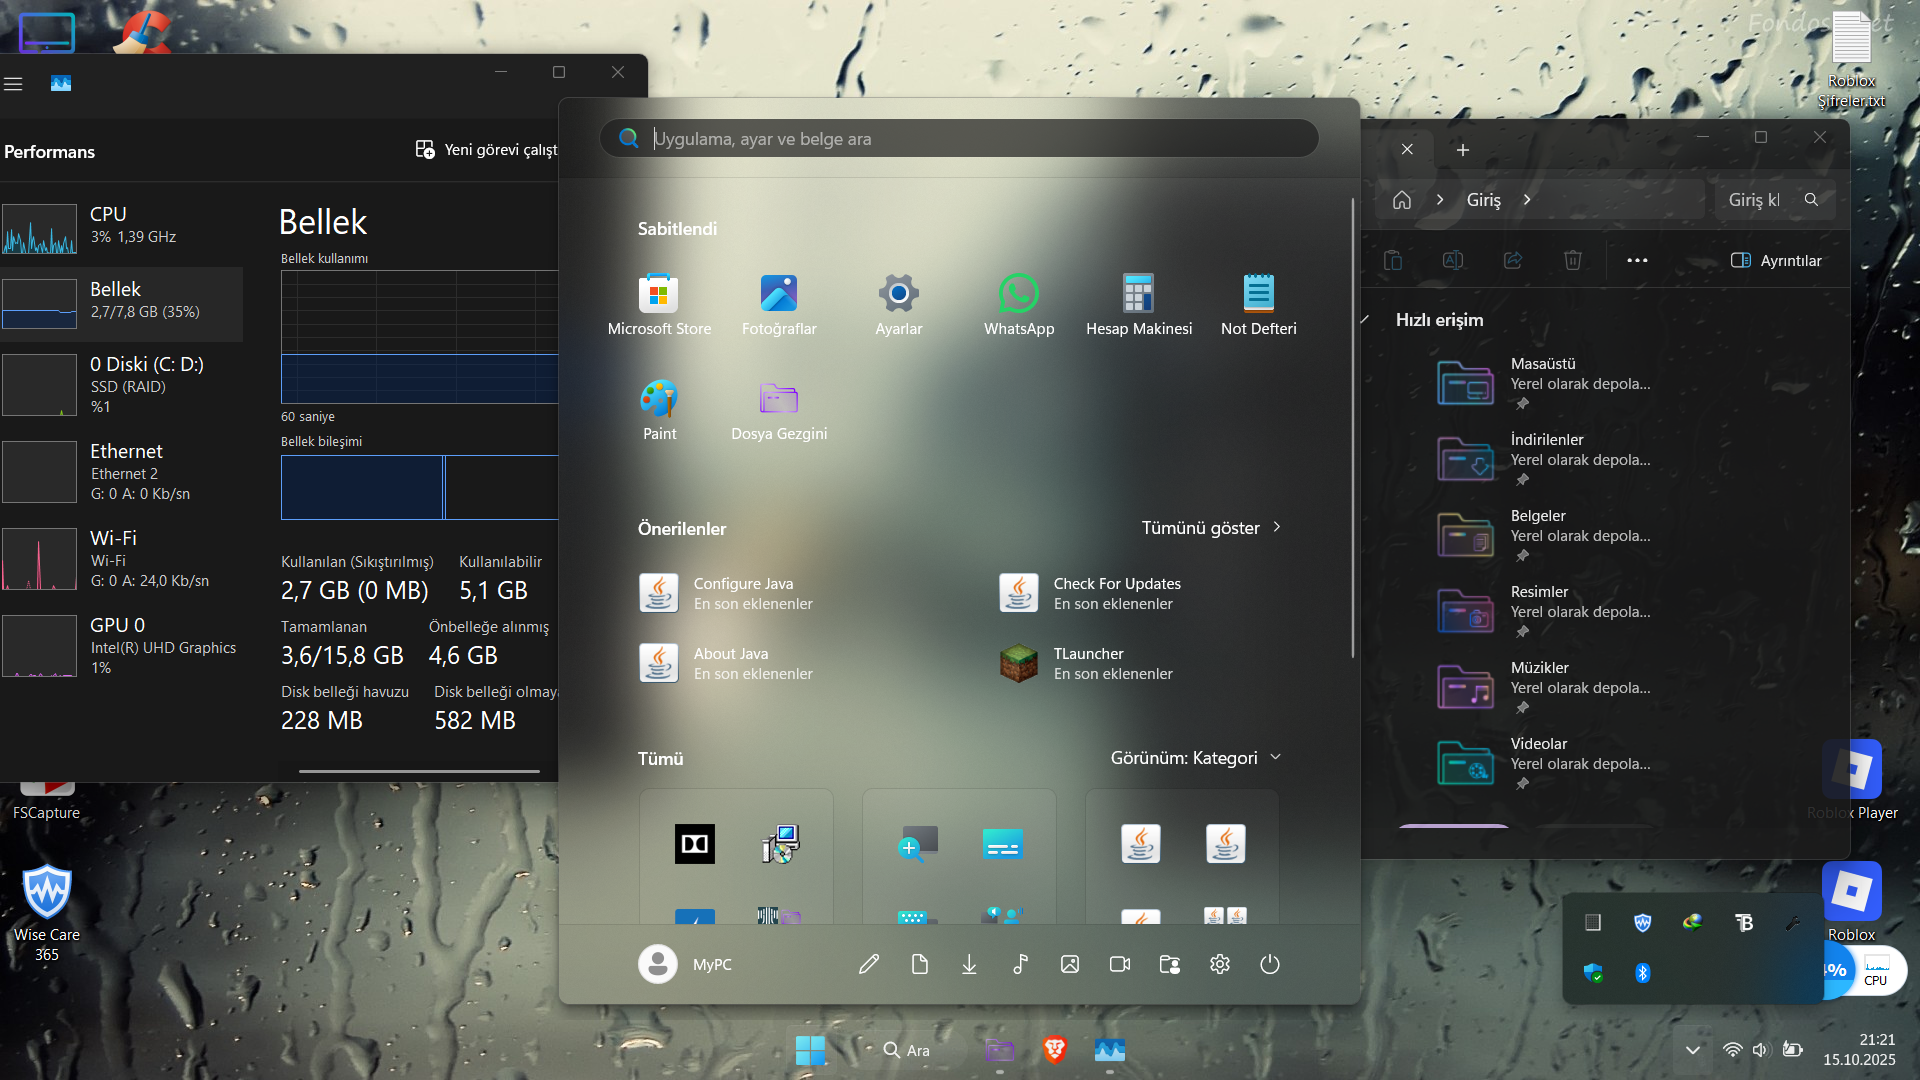This screenshot has height=1080, width=1920.
Task: Open the Music folder icon in the Start footer
Action: tap(1020, 964)
